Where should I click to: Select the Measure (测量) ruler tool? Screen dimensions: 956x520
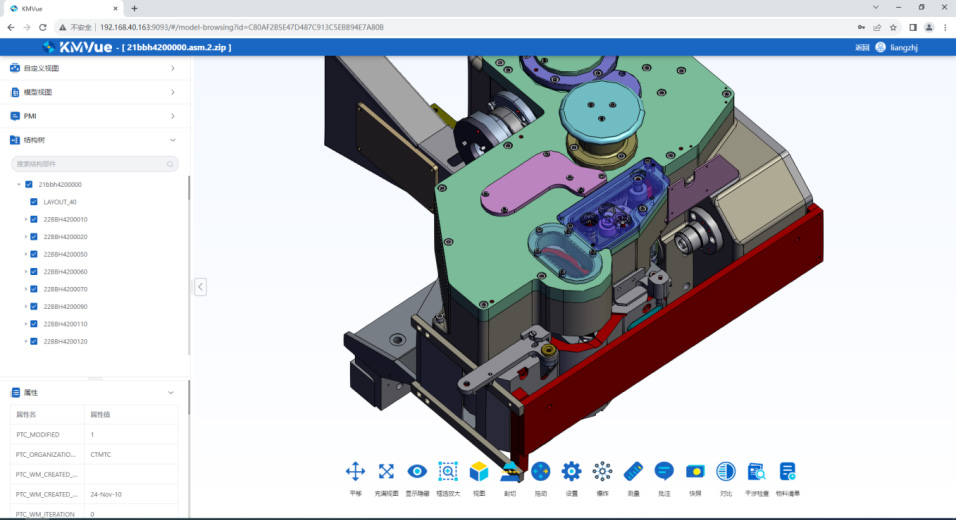tap(633, 471)
